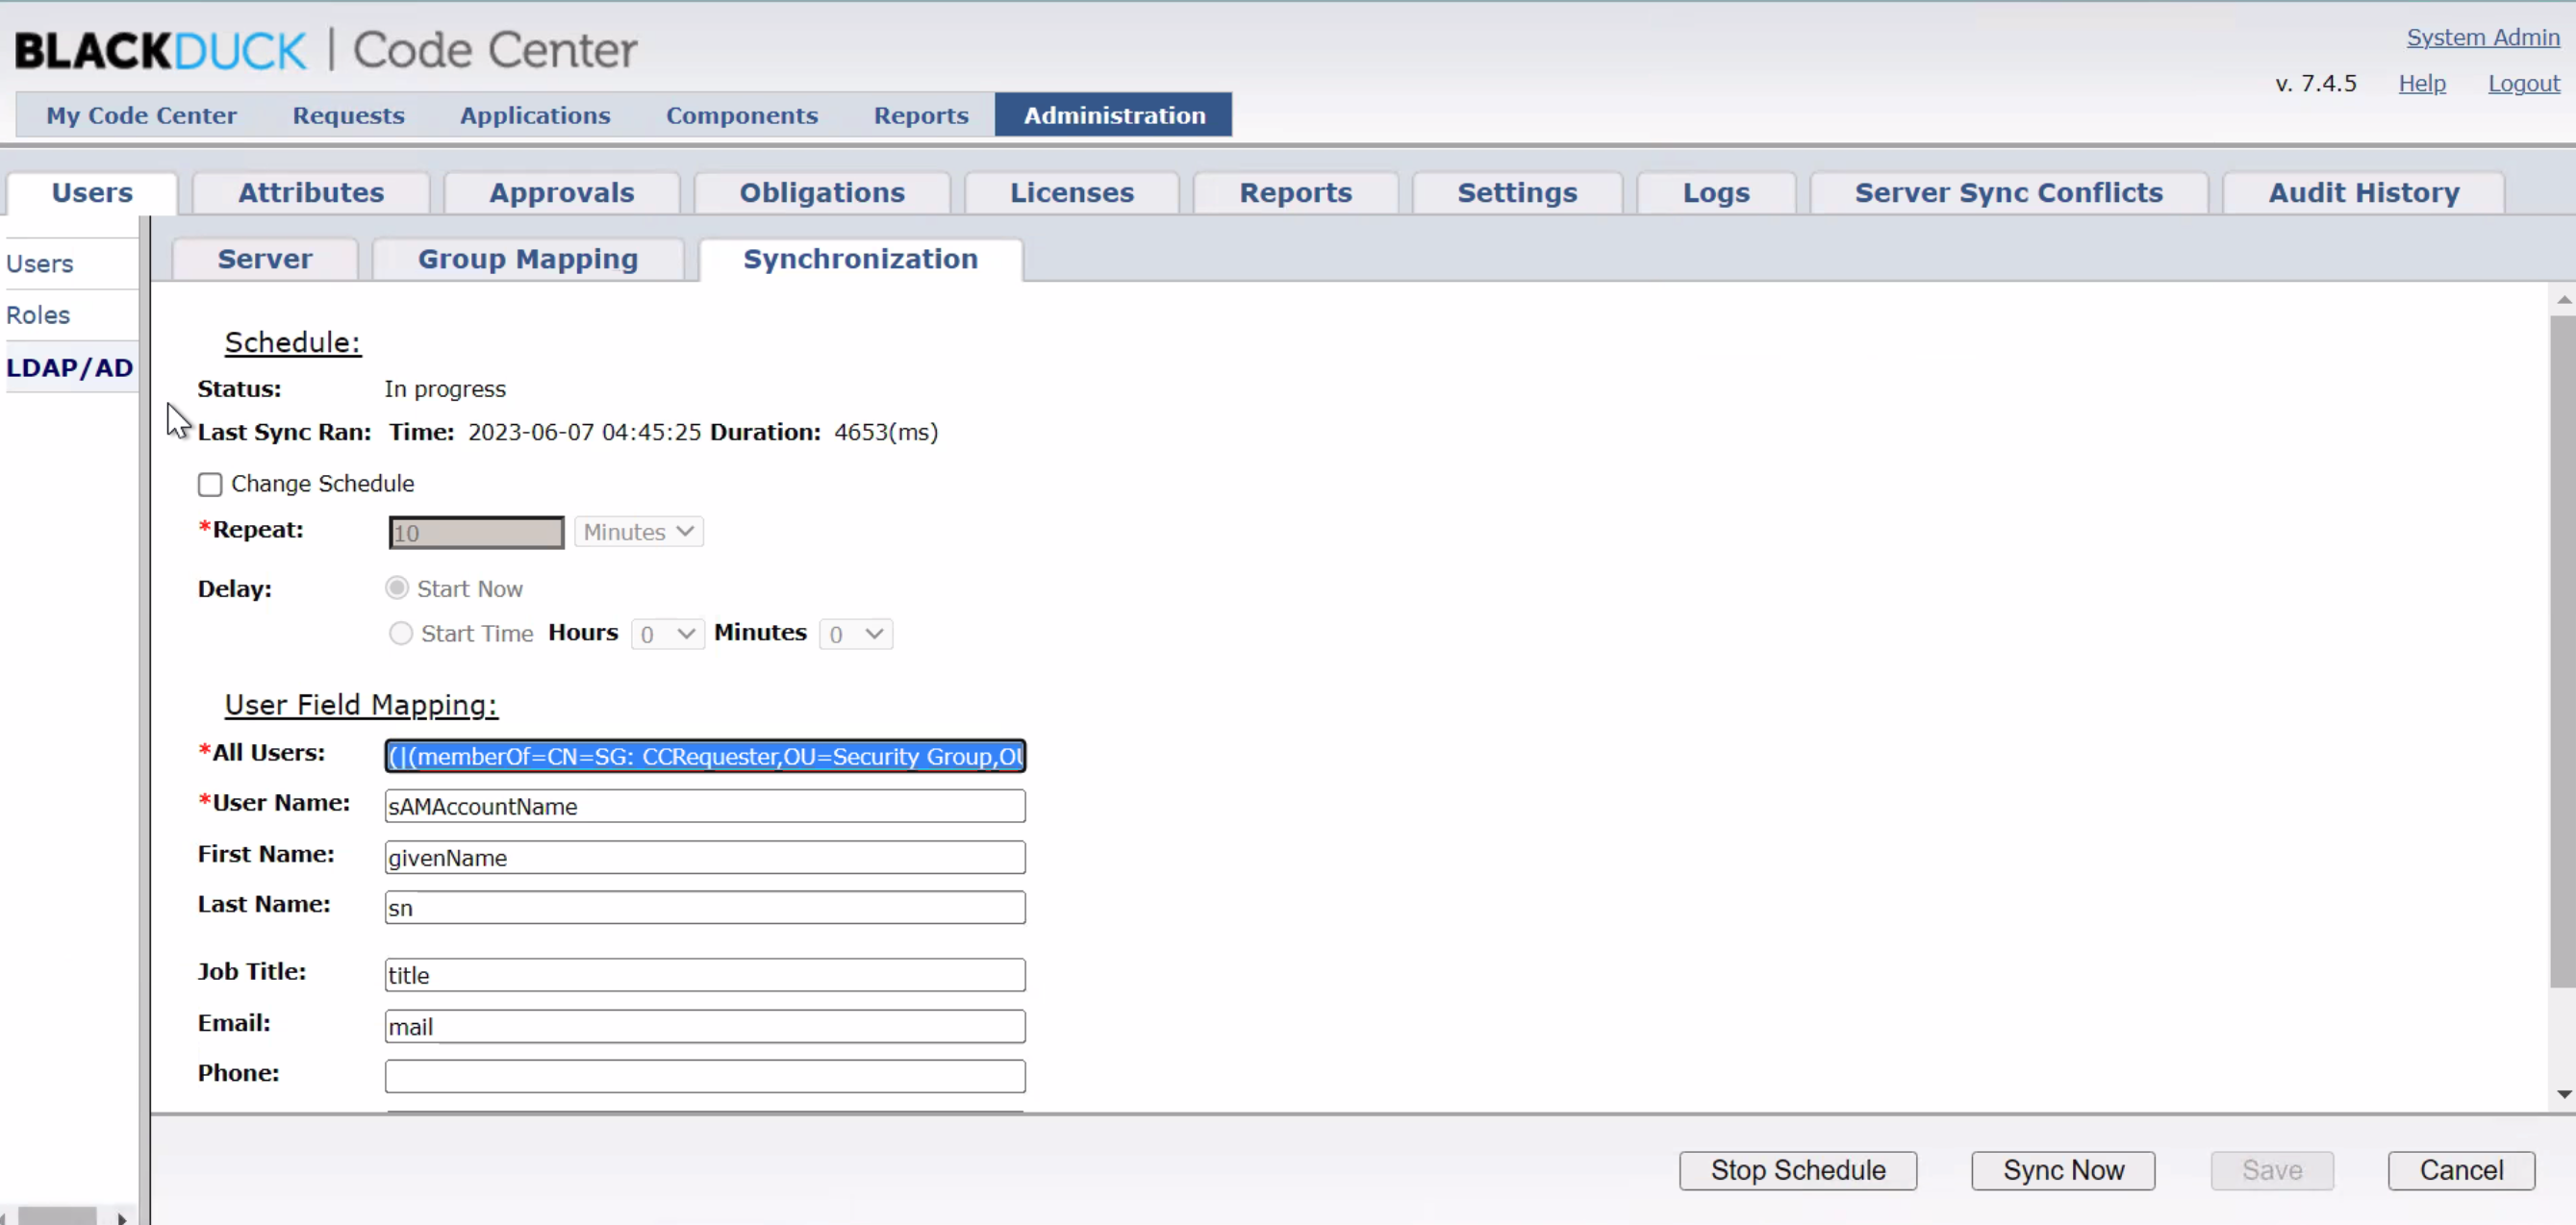Open the Help link
The image size is (2576, 1225).
2421,83
